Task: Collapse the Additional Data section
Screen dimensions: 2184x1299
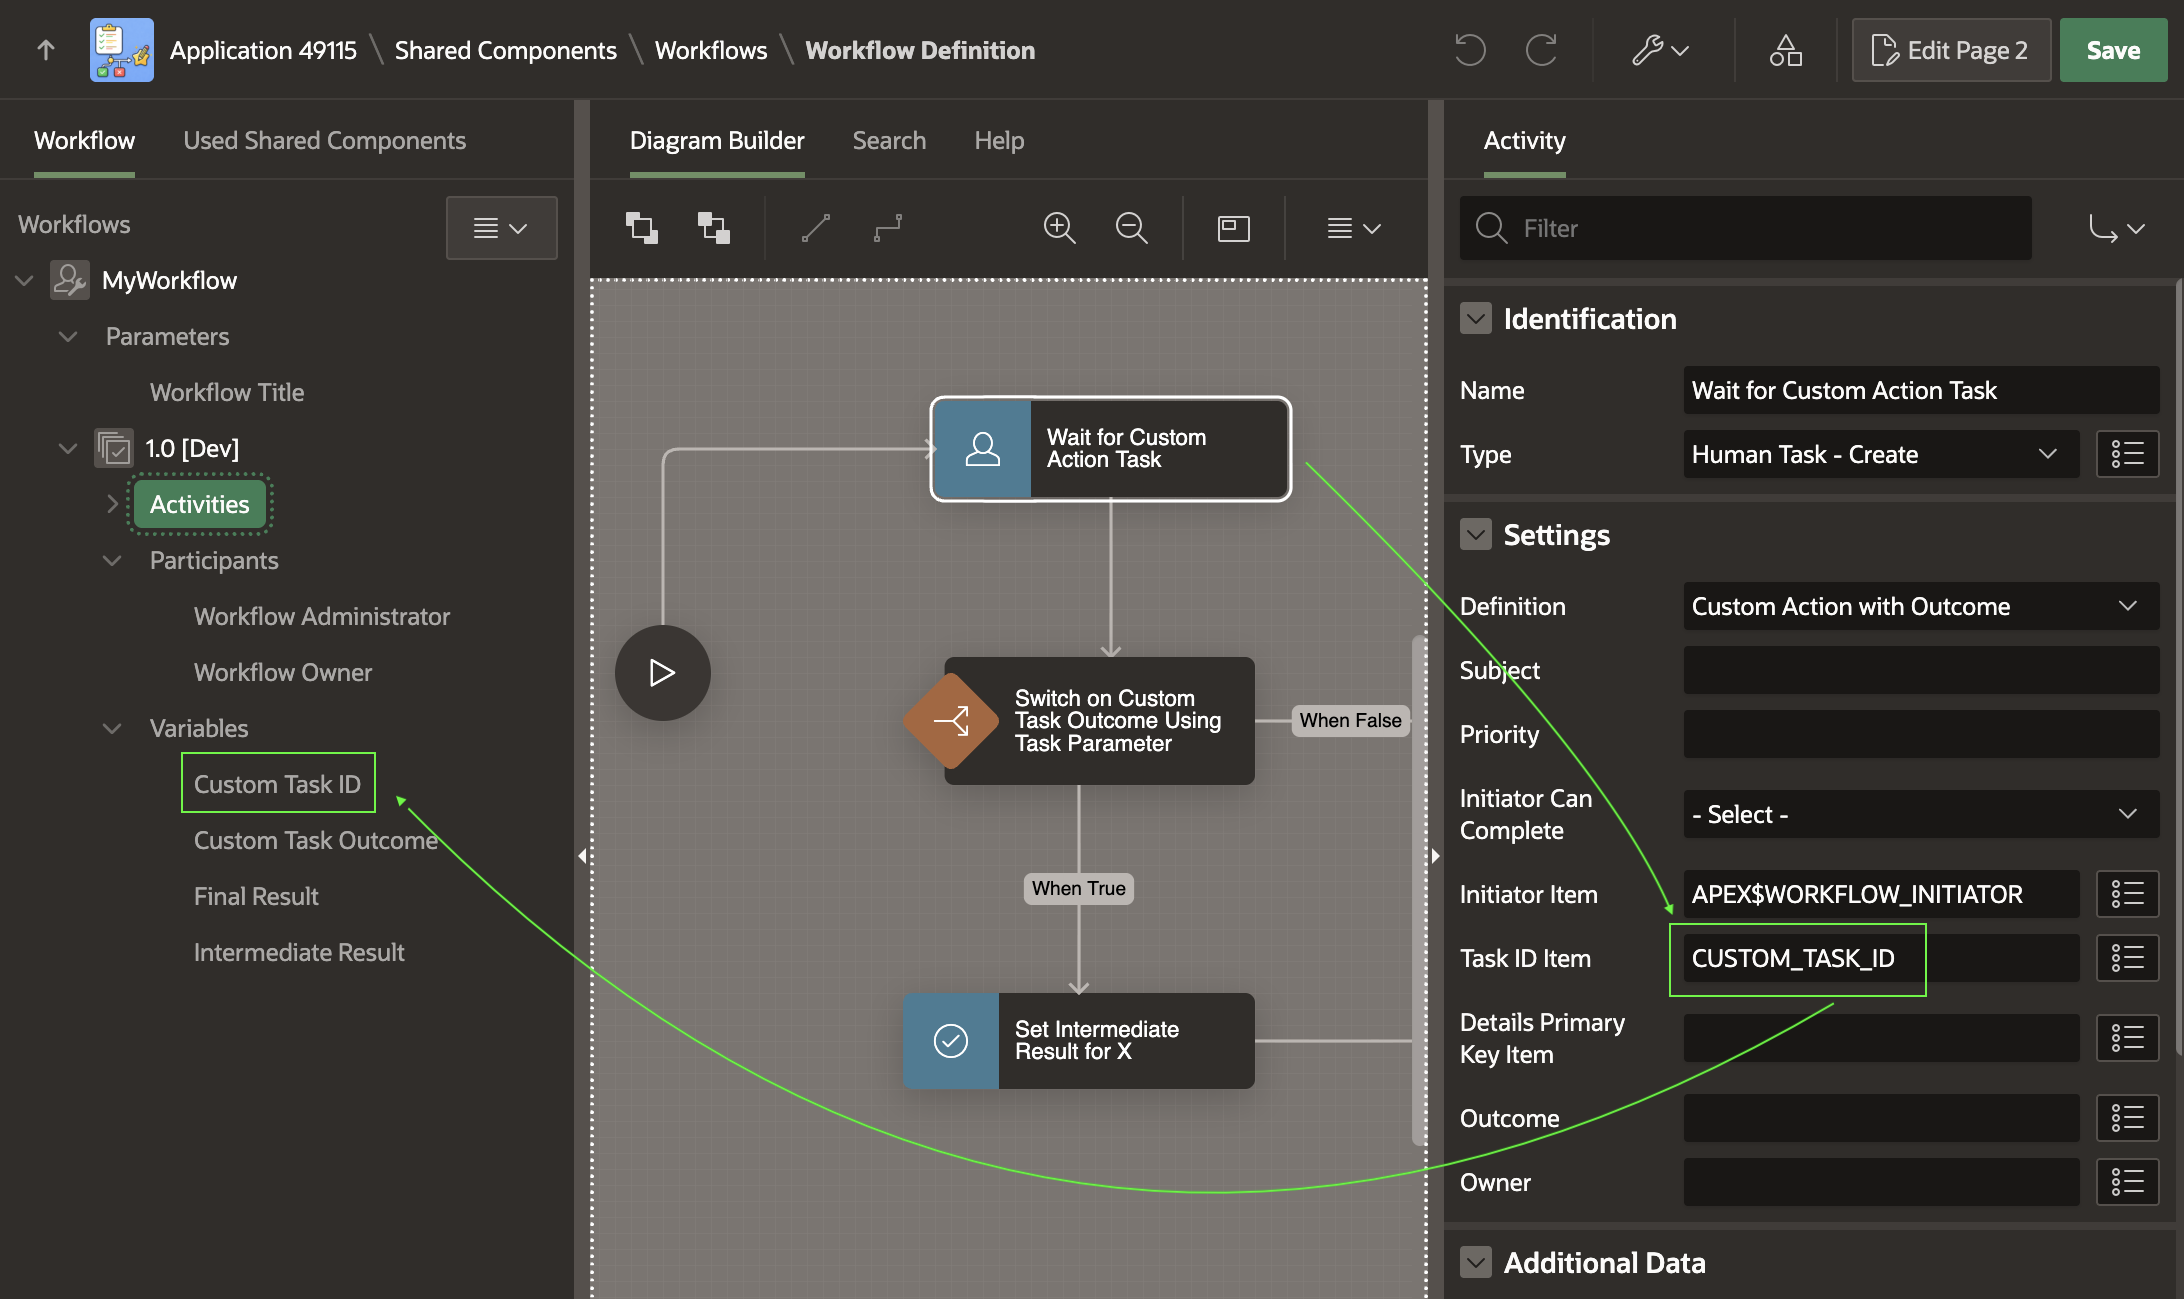Action: pos(1475,1262)
